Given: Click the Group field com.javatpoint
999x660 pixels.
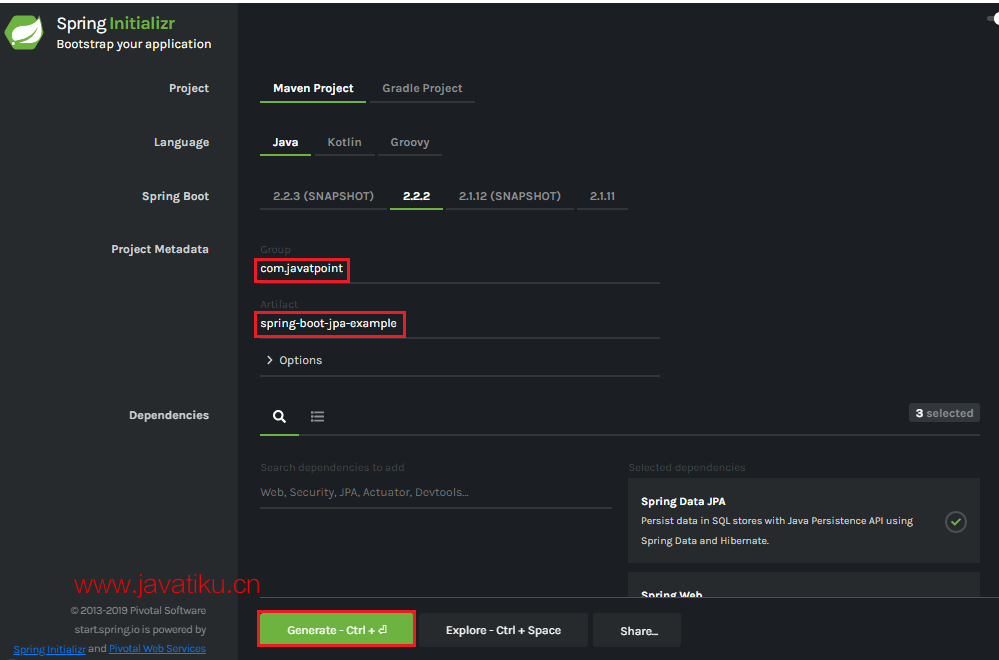Looking at the screenshot, I should [x=459, y=269].
